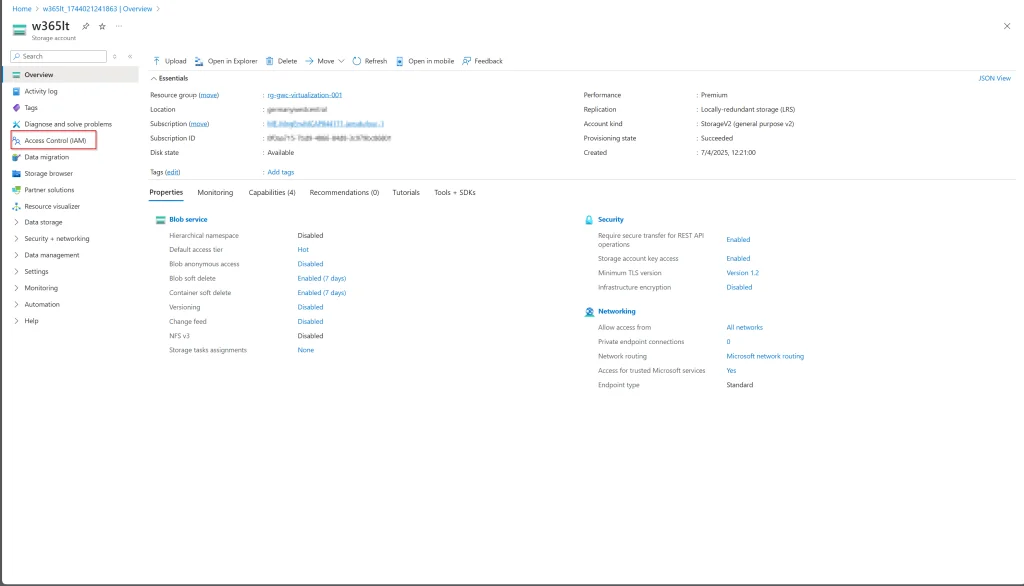Click the Blob service heading link
The width and height of the screenshot is (1024, 586).
pyautogui.click(x=188, y=220)
